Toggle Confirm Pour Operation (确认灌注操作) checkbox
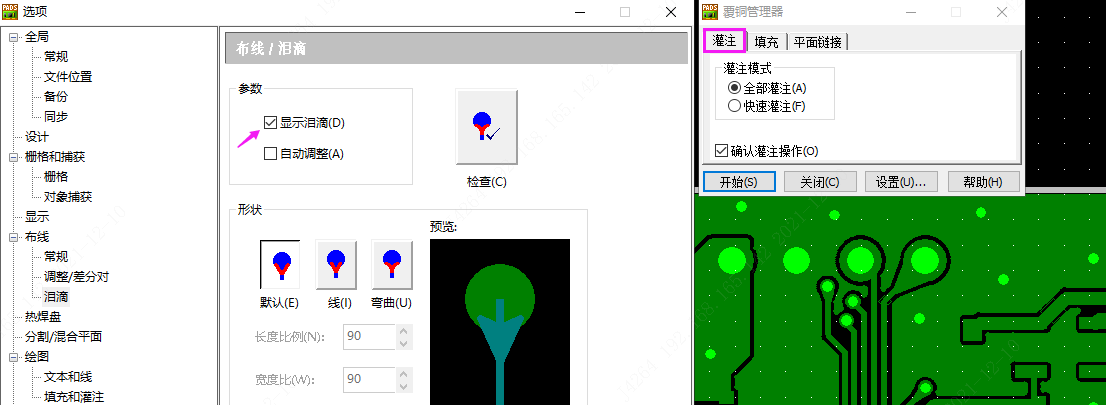 (721, 151)
